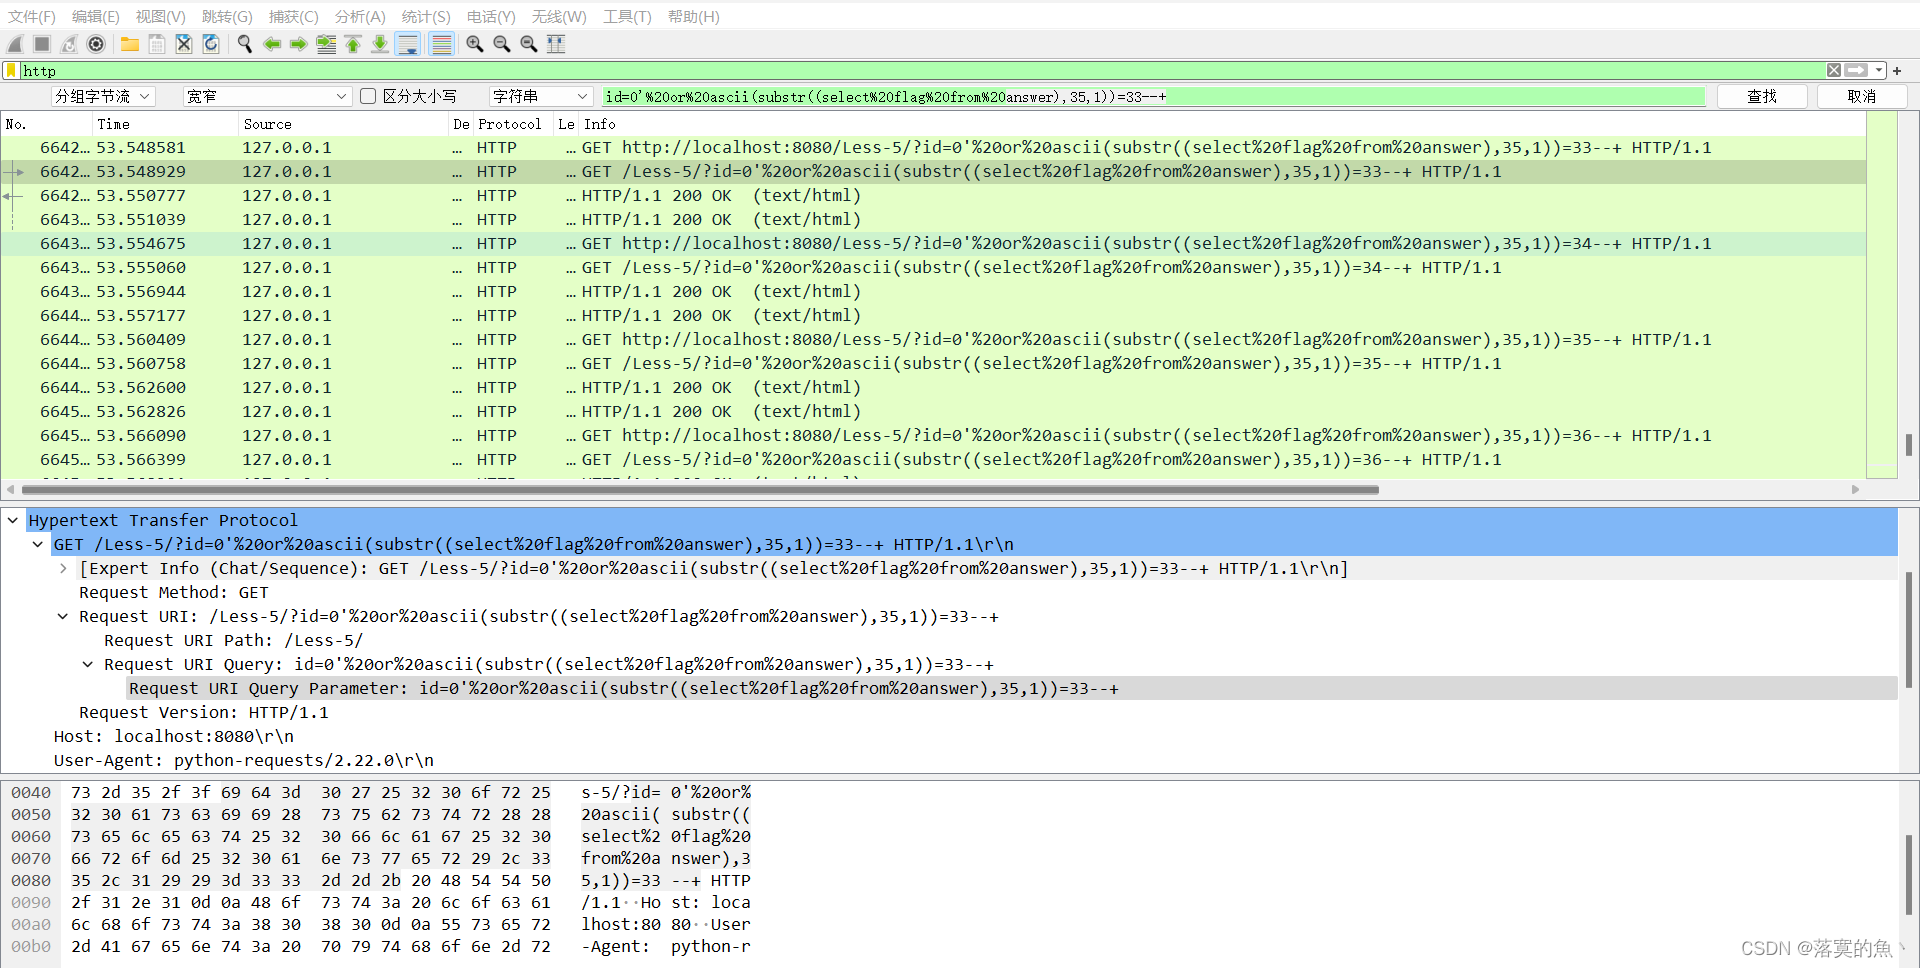Jump to first packet arrow icon
Image resolution: width=1920 pixels, height=968 pixels.
[353, 44]
